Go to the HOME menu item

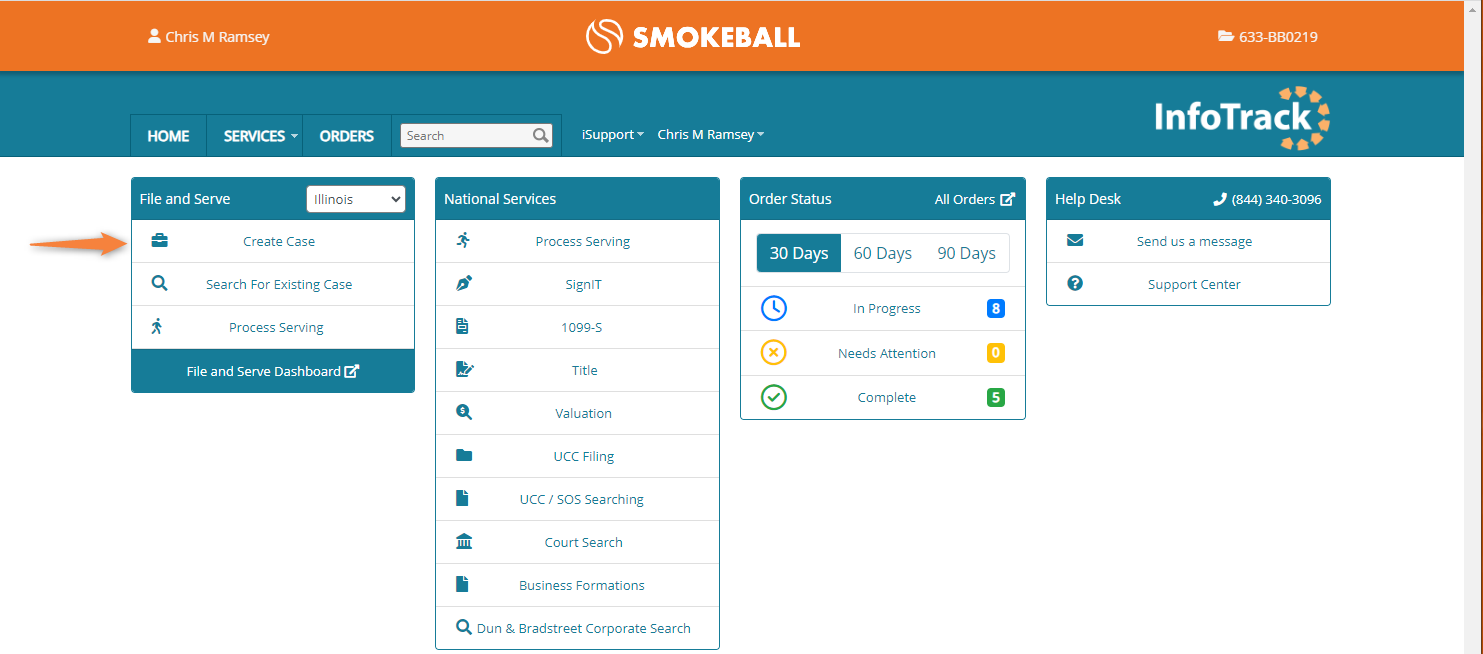pyautogui.click(x=168, y=136)
